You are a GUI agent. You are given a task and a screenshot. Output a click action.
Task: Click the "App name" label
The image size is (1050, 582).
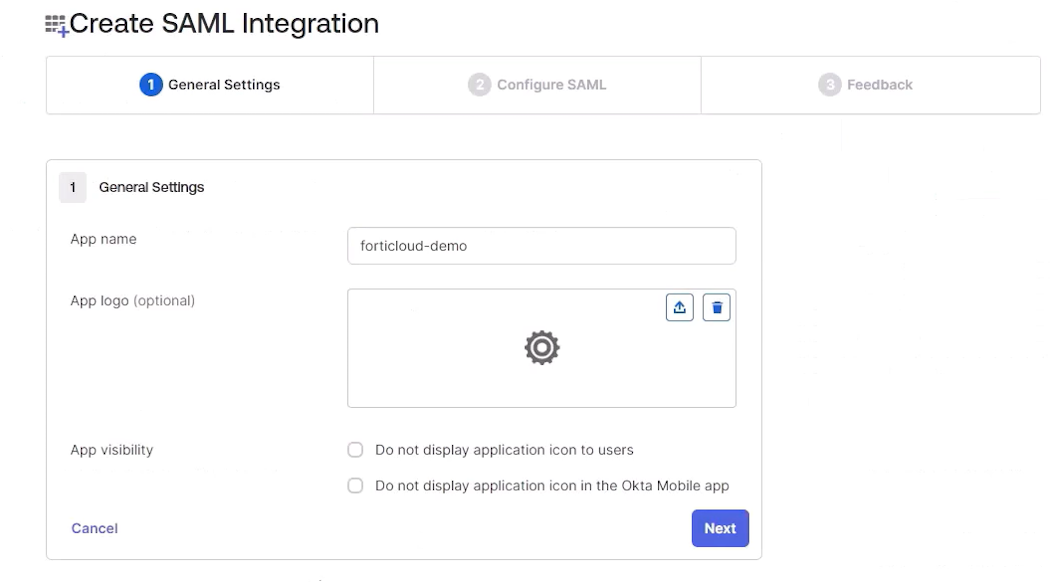click(x=103, y=239)
